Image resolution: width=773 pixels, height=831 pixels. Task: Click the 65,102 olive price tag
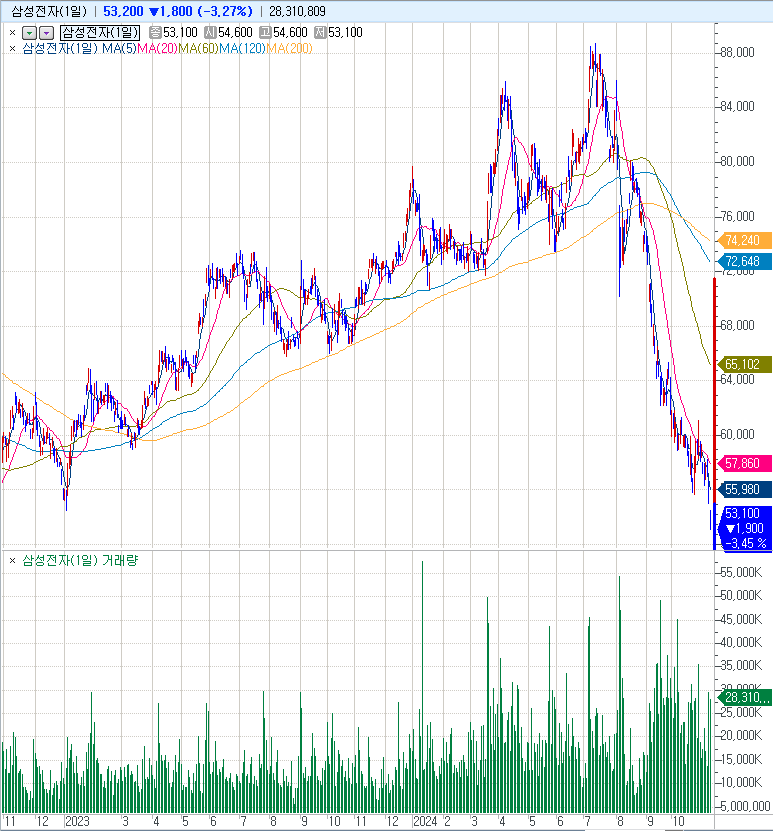click(742, 365)
